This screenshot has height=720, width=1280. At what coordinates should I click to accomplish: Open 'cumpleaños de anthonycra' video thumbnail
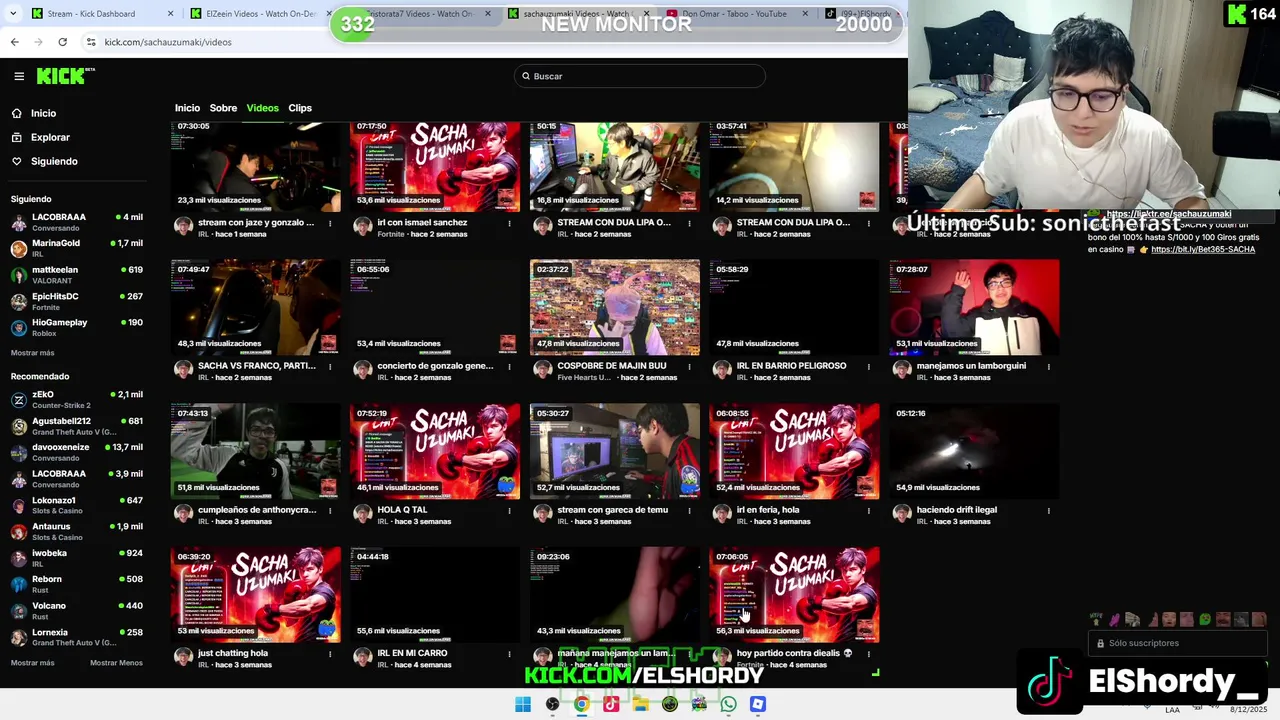(255, 451)
